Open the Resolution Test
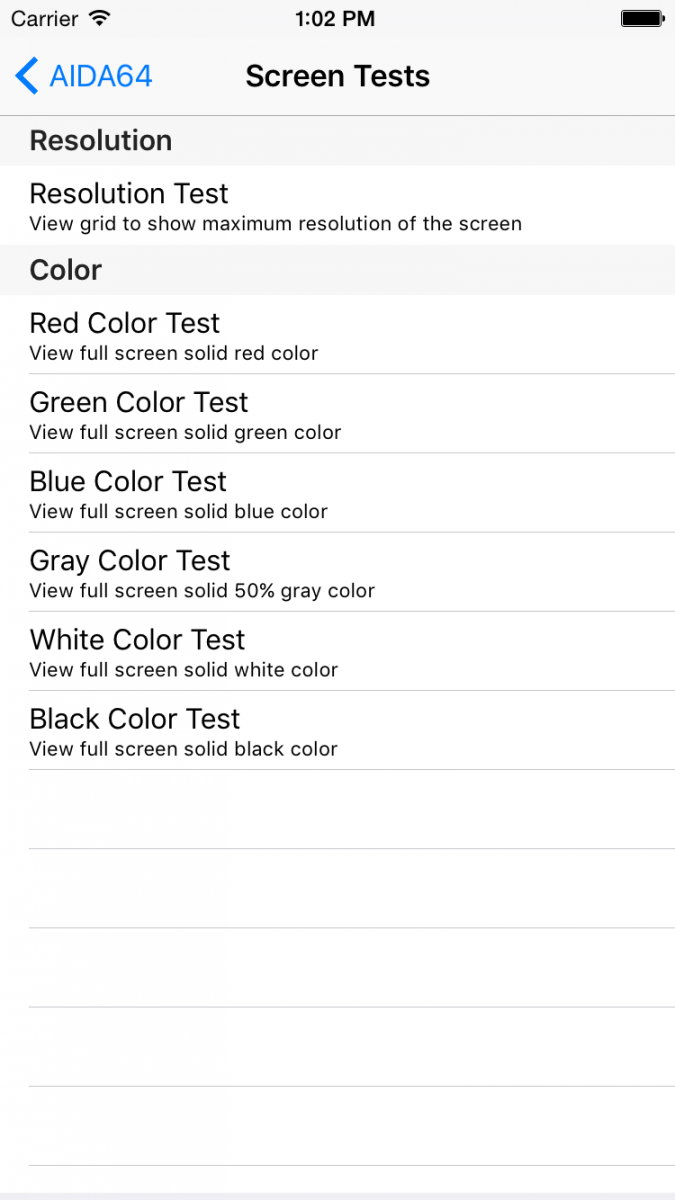675x1200 pixels. pos(129,193)
